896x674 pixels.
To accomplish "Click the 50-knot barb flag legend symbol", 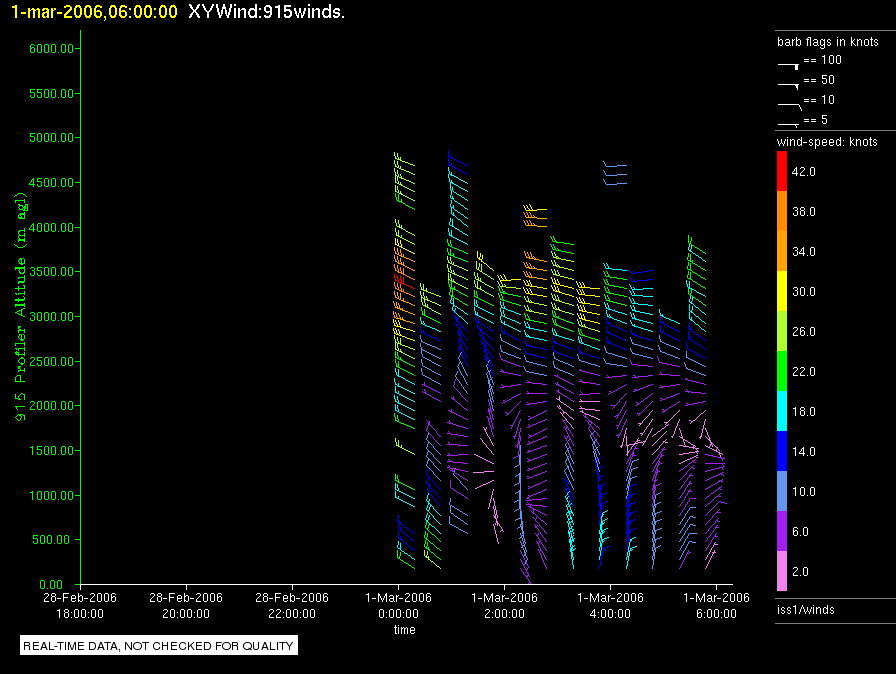I will click(x=789, y=83).
